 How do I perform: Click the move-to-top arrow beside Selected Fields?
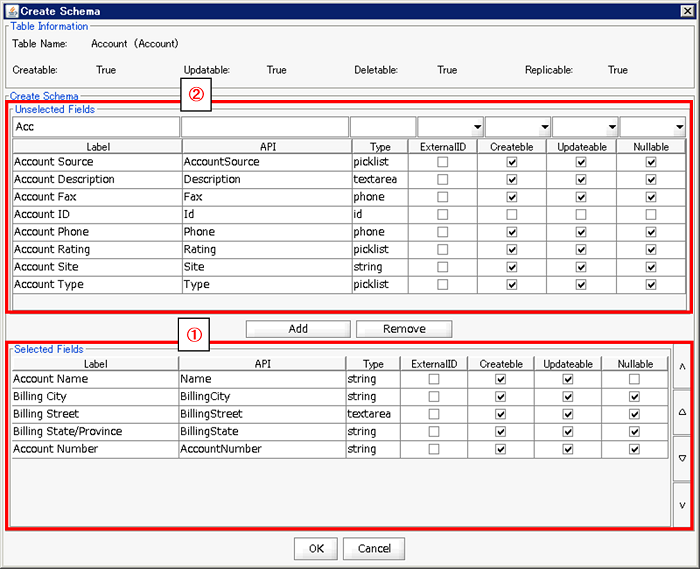(x=682, y=367)
